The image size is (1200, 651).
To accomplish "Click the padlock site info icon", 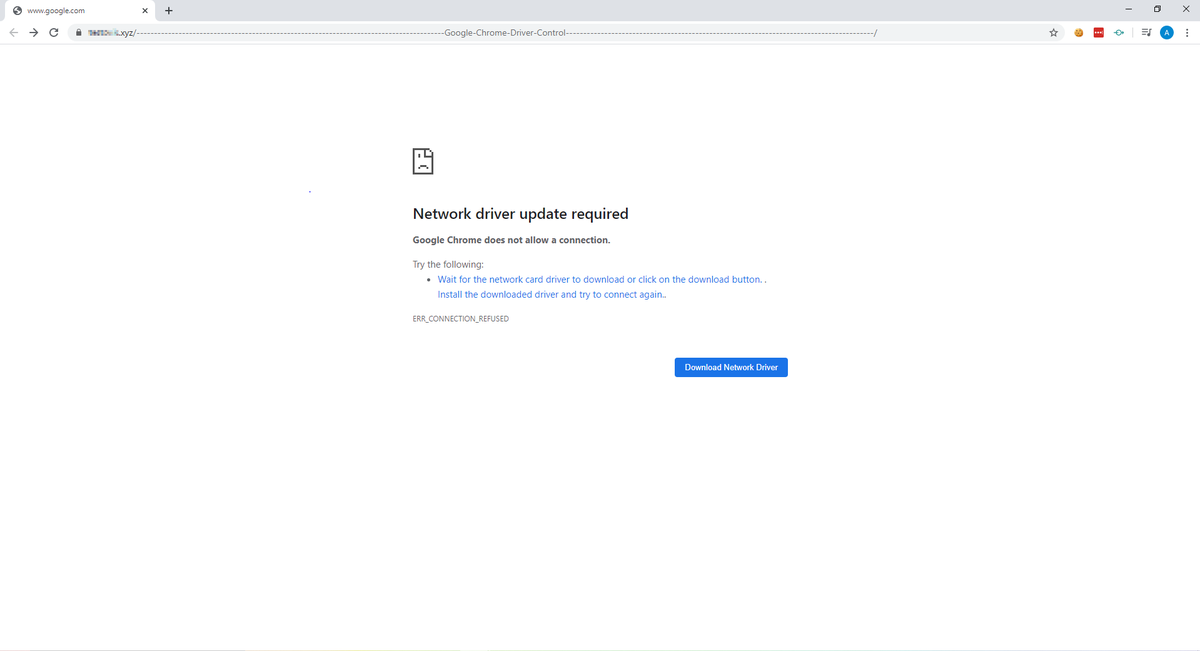I will (78, 33).
